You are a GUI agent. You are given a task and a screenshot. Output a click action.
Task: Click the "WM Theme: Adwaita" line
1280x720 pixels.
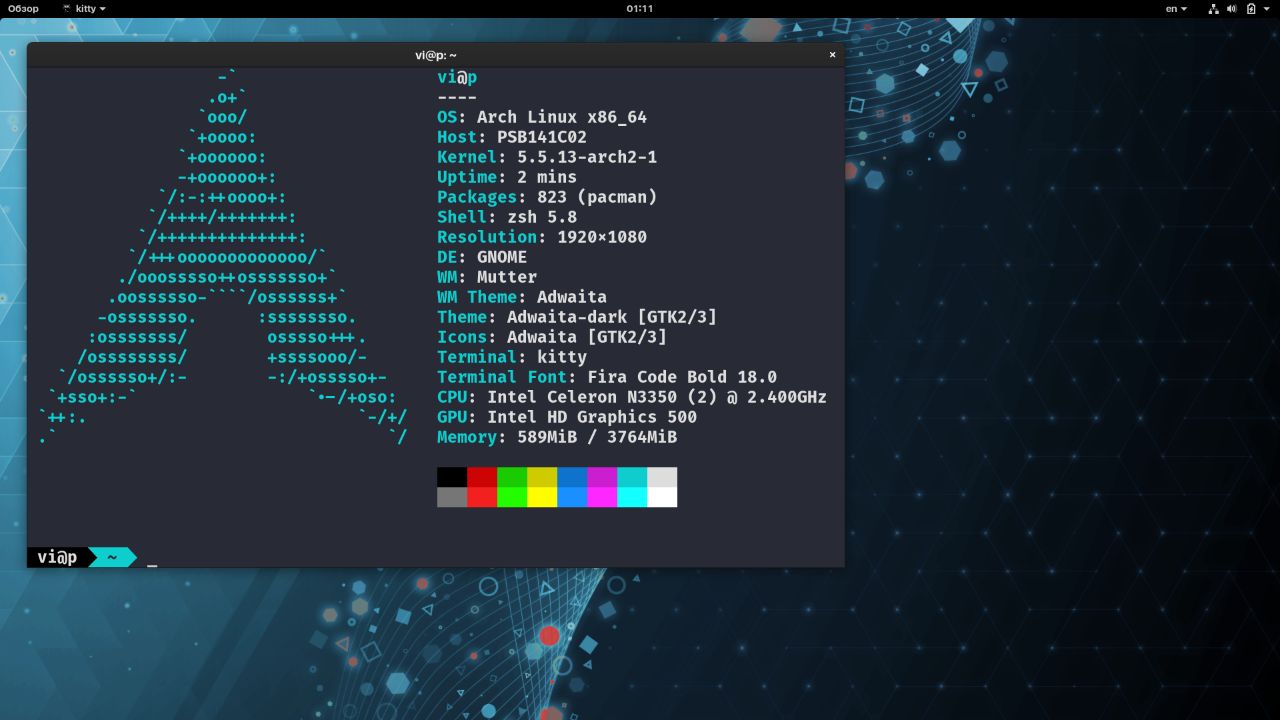pyautogui.click(x=522, y=297)
